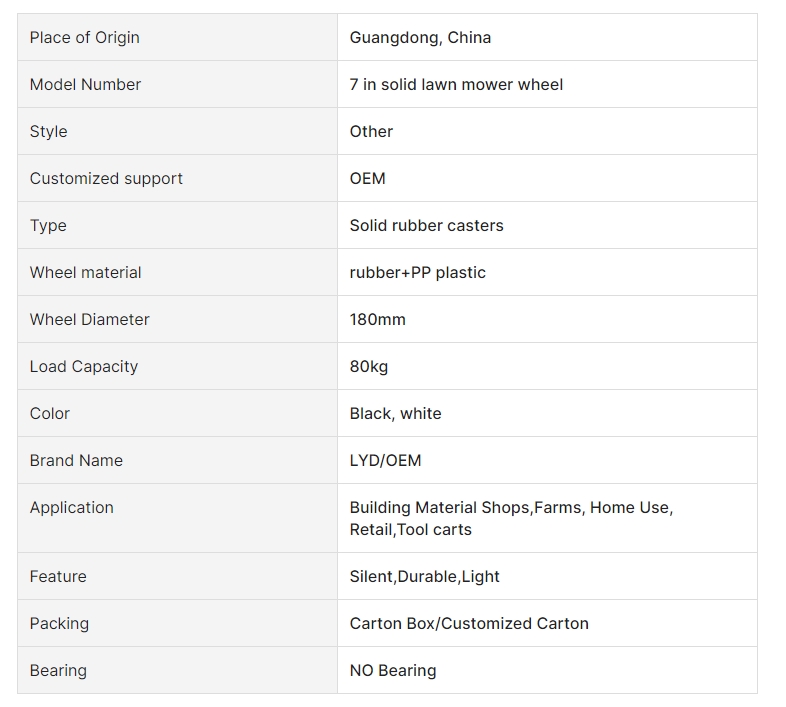Click the 'Black, white' color value
Screen dimensions: 786x707
[396, 414]
